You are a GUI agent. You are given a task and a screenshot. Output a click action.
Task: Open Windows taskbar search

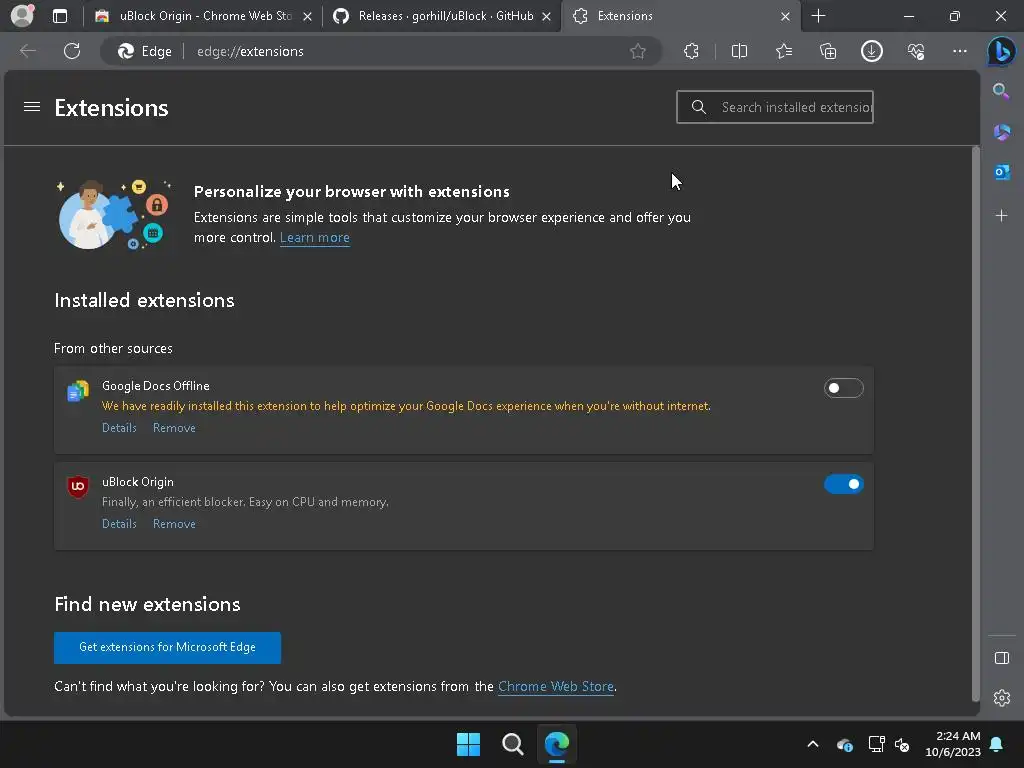coord(513,744)
